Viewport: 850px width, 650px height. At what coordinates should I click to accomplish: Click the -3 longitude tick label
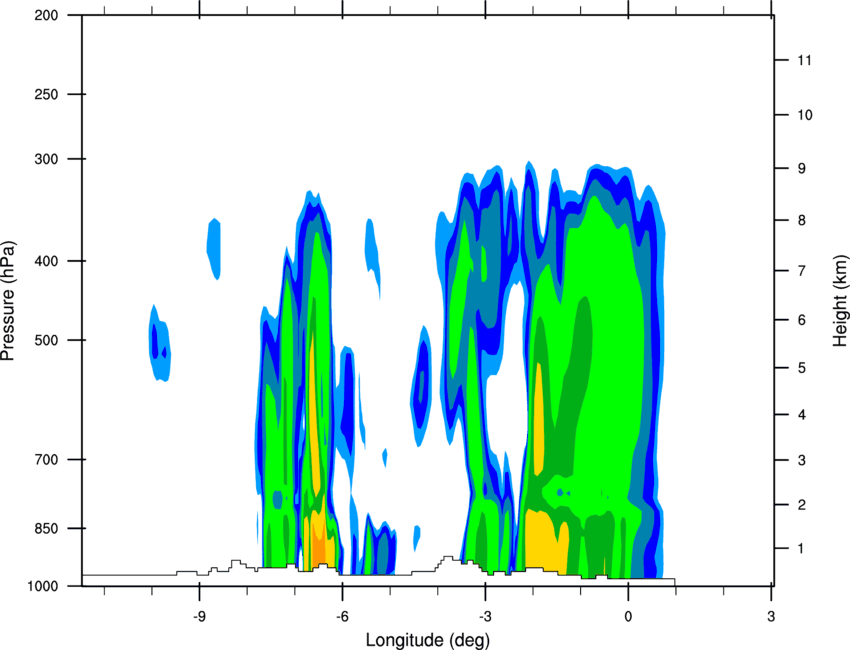pyautogui.click(x=485, y=617)
